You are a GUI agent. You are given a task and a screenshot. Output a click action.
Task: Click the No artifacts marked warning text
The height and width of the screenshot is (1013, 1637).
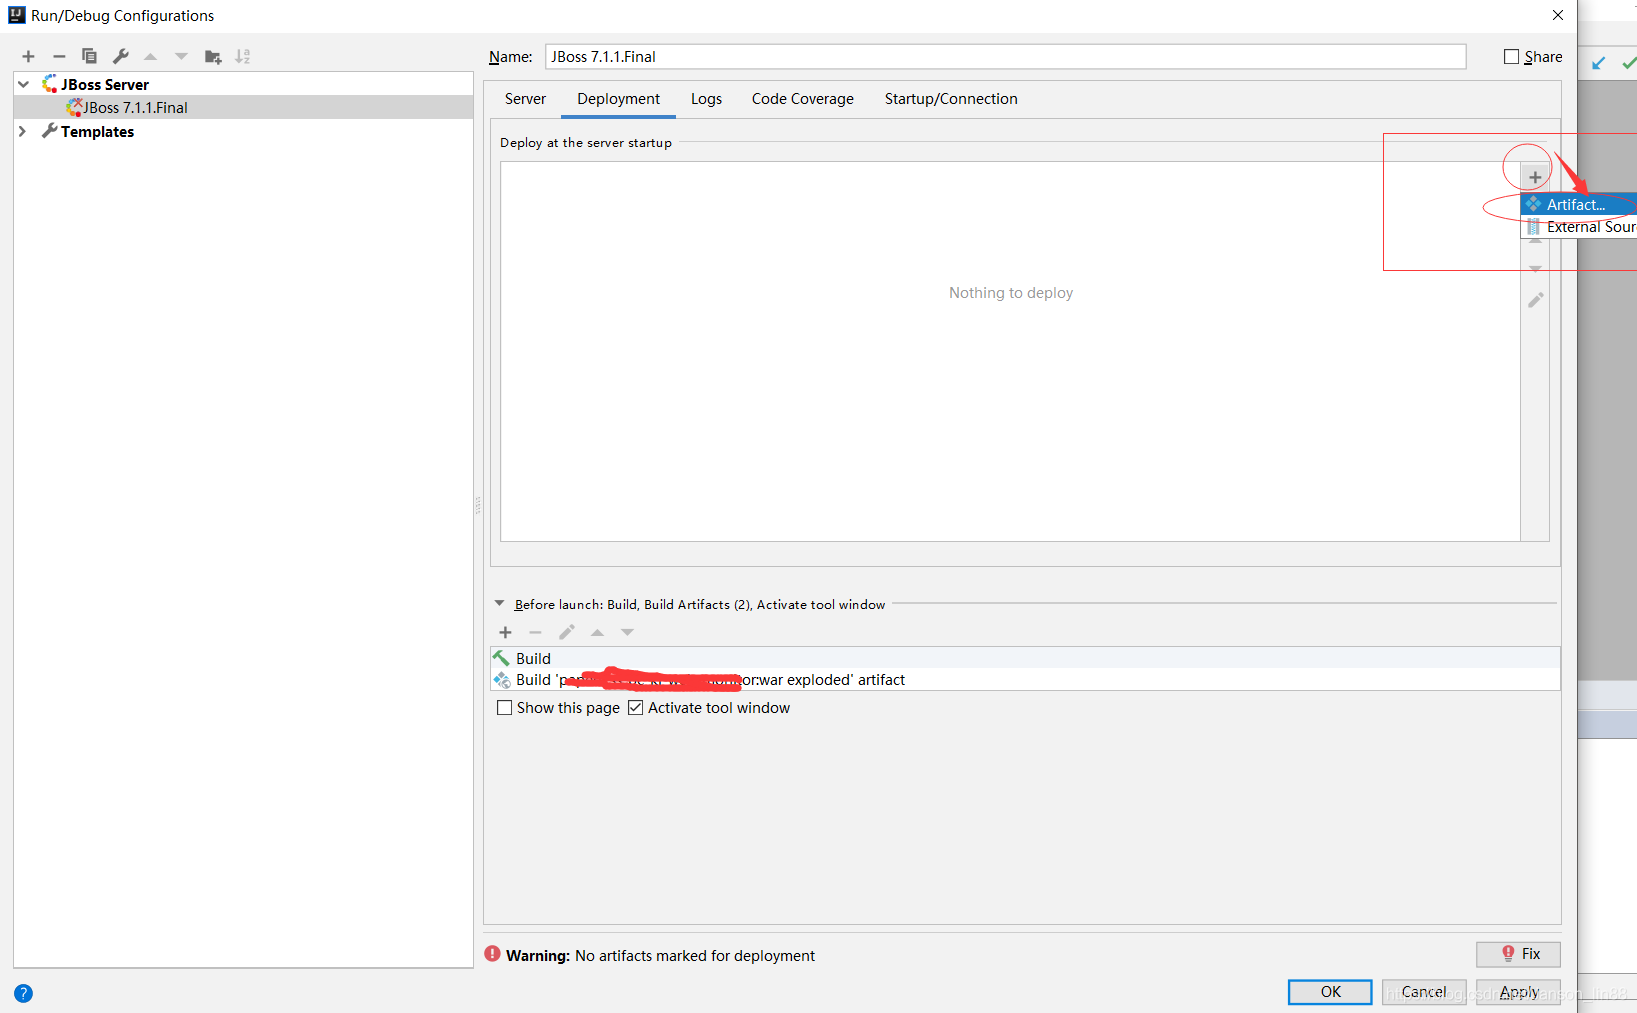pos(695,956)
